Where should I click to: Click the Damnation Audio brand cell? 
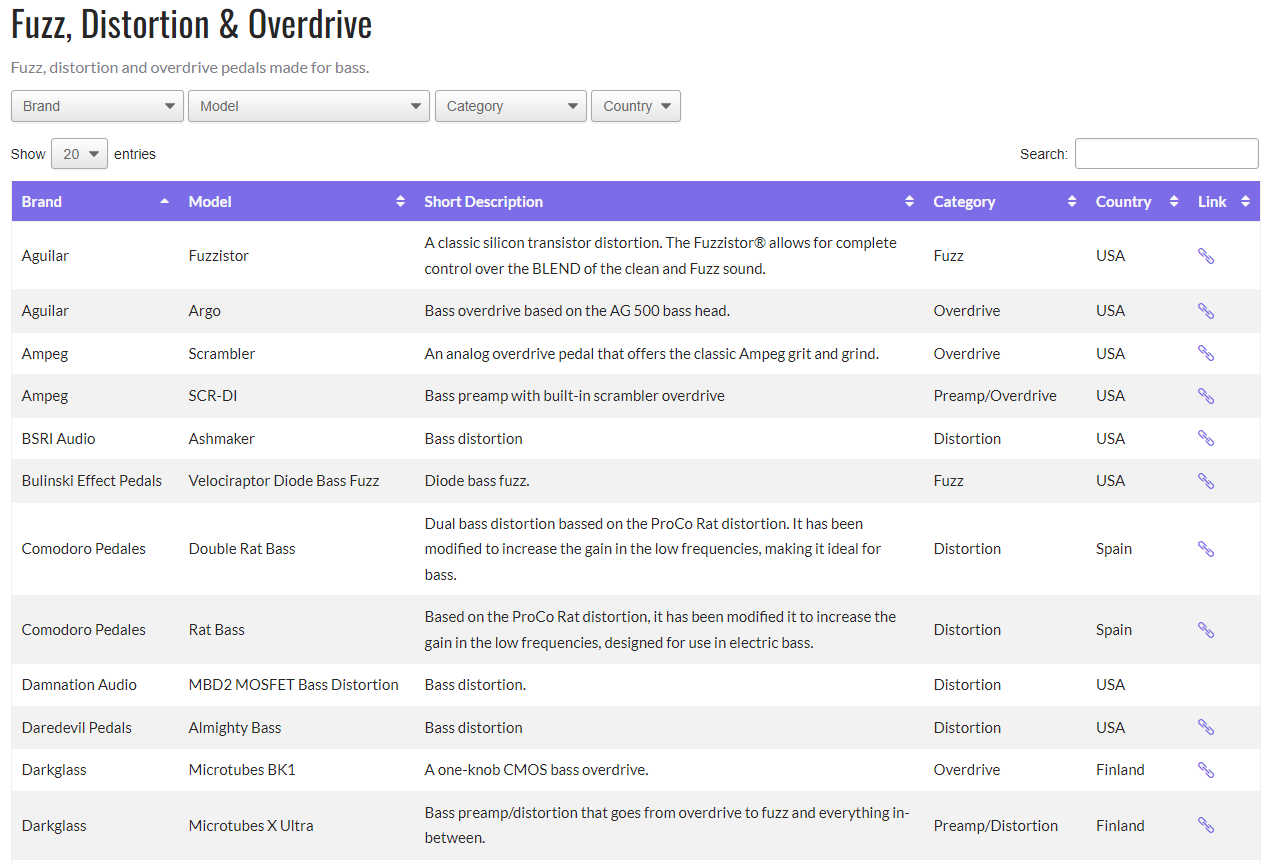(79, 685)
